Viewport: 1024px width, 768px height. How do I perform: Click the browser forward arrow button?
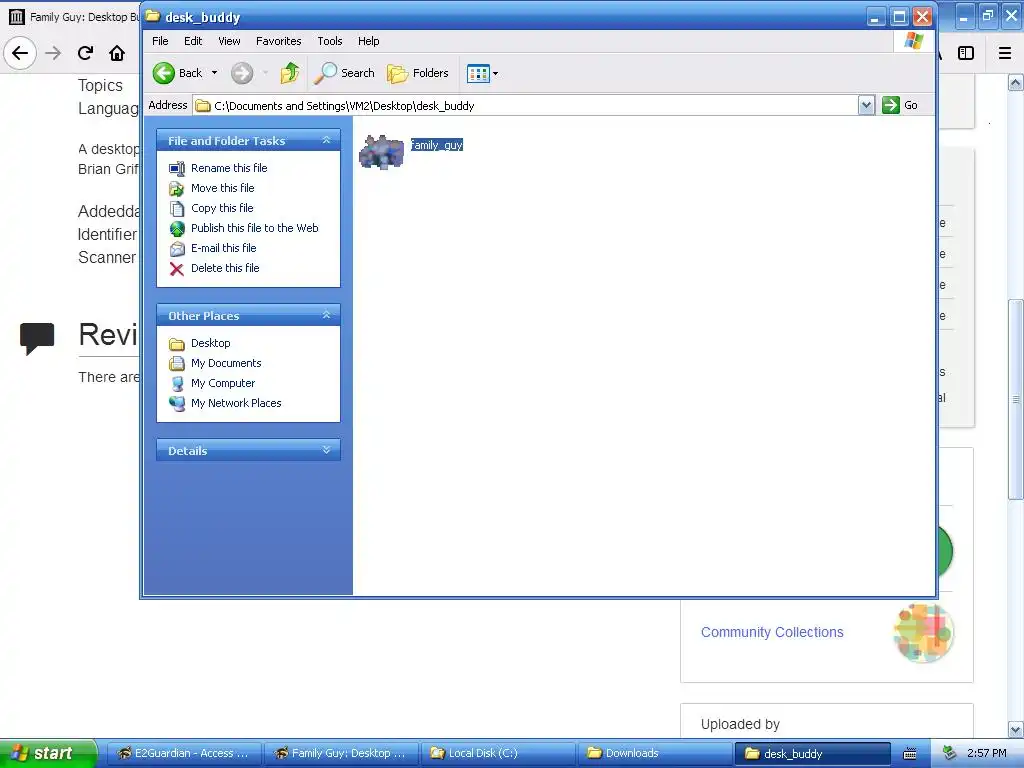pos(53,53)
